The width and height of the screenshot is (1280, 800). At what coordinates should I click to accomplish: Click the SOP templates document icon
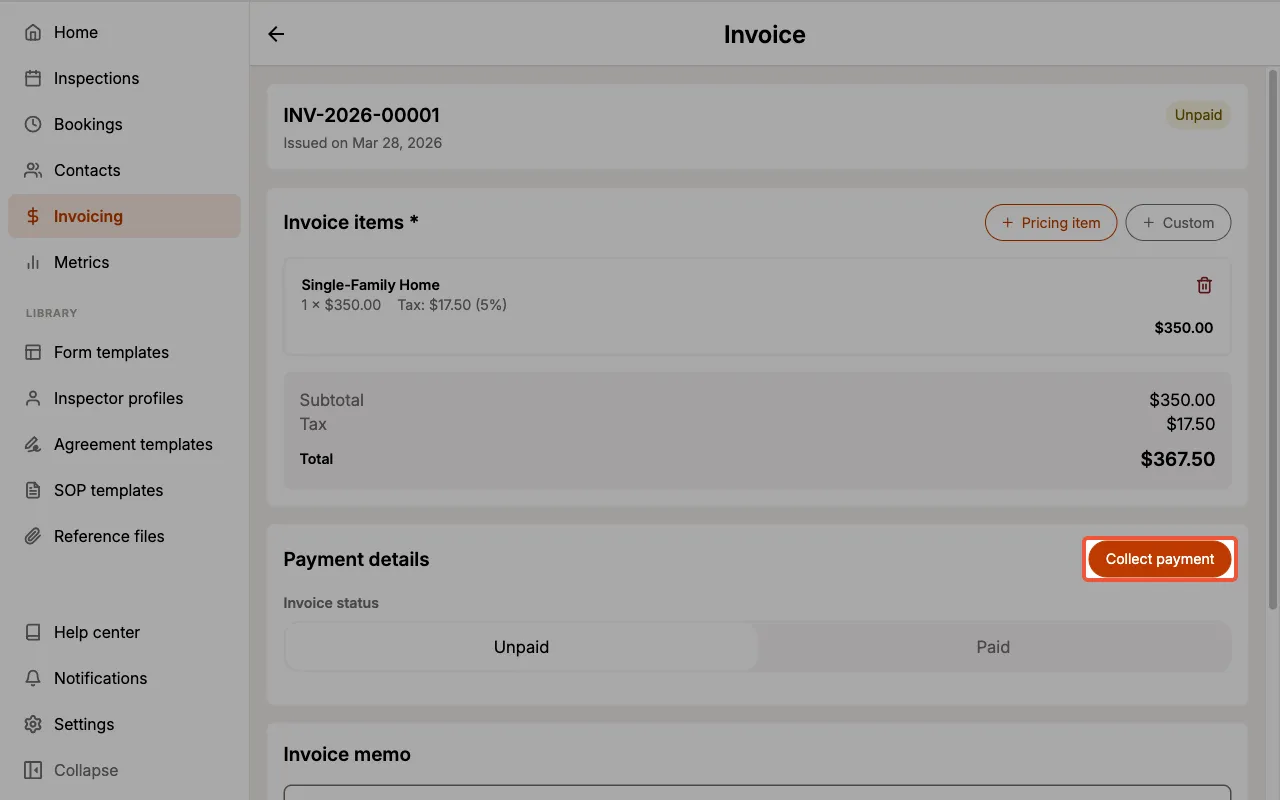pyautogui.click(x=33, y=490)
